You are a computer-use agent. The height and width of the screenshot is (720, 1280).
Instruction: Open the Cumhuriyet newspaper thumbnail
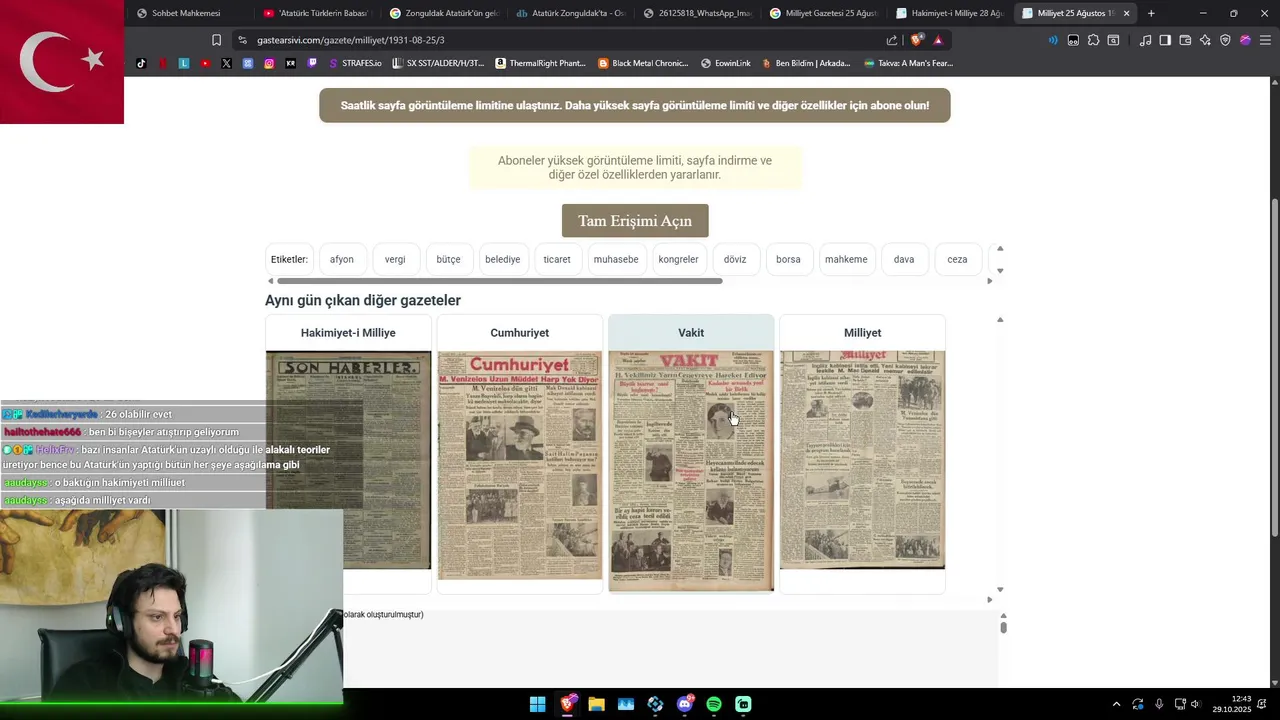click(x=520, y=465)
